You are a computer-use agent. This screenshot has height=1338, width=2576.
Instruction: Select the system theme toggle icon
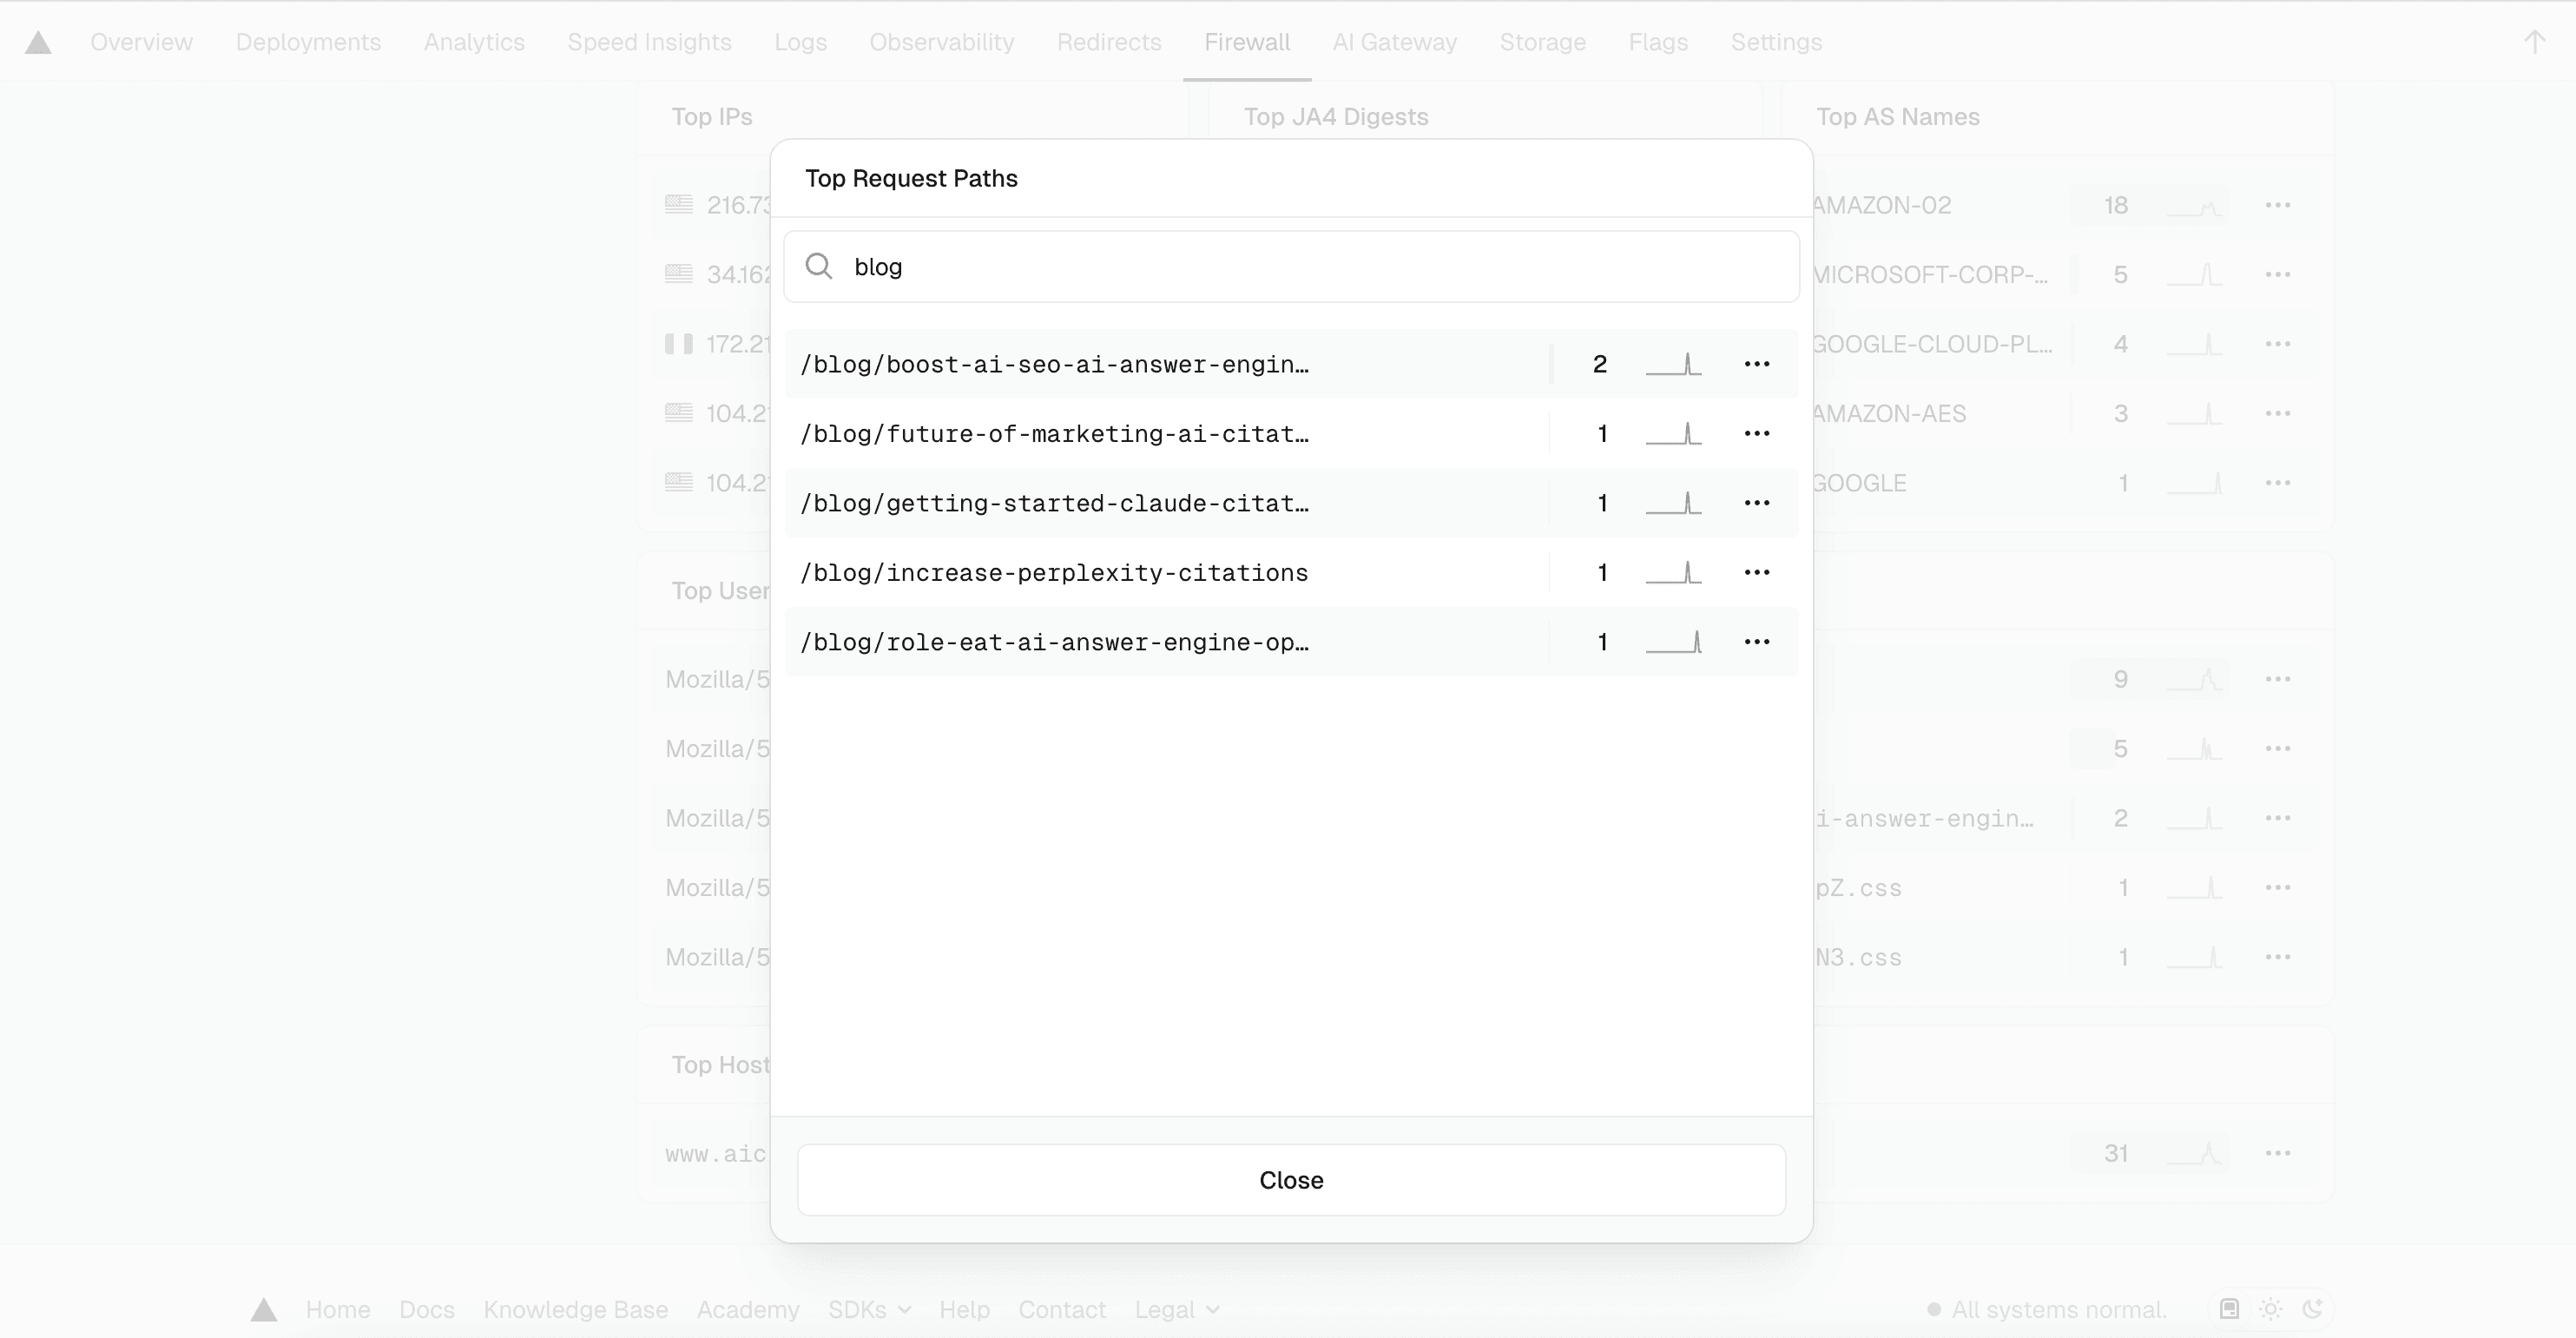point(2229,1309)
